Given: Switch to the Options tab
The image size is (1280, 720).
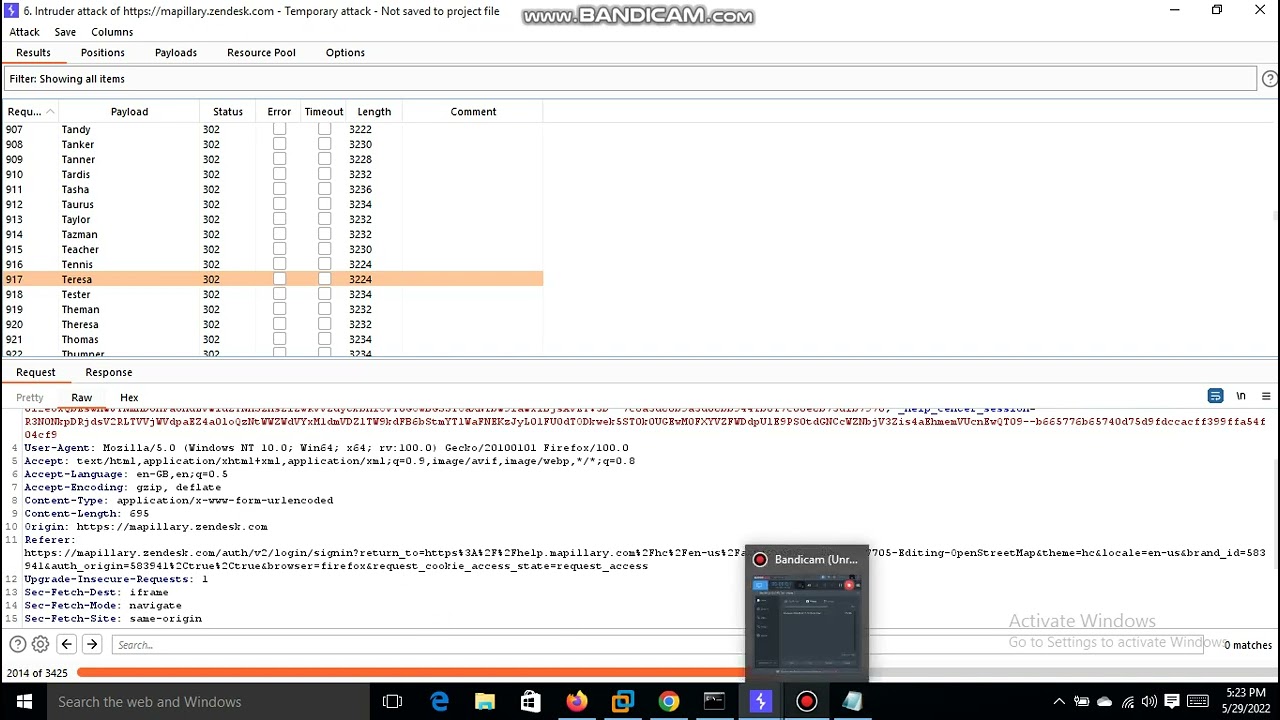Looking at the screenshot, I should pyautogui.click(x=345, y=52).
